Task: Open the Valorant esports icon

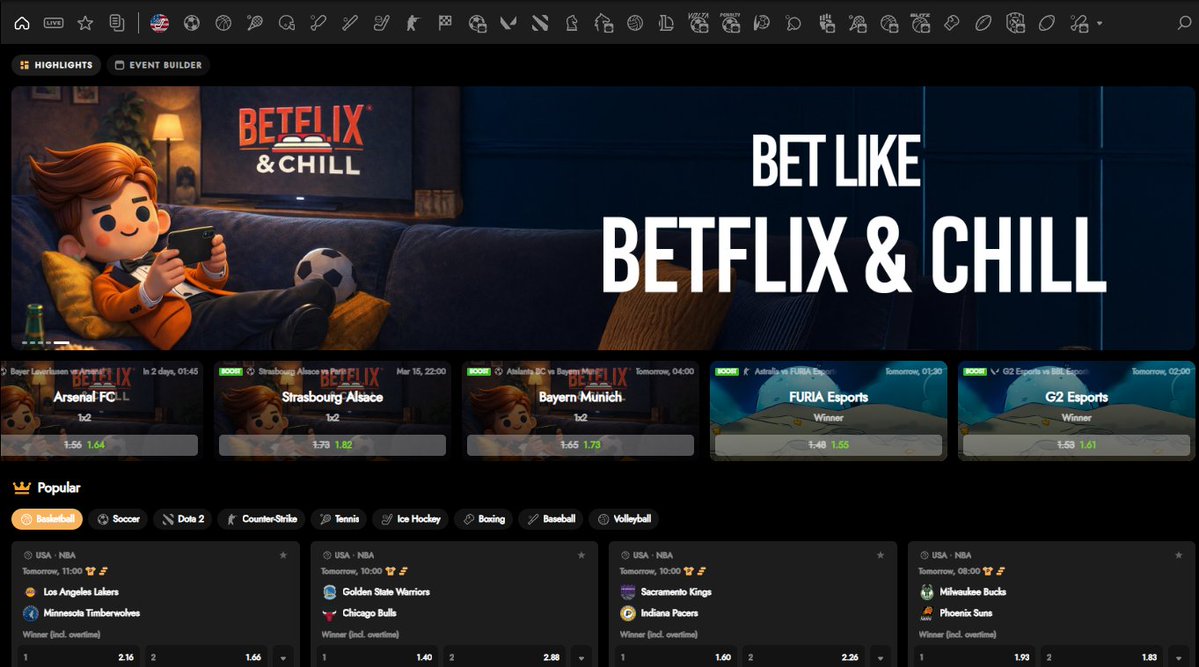Action: coord(508,22)
